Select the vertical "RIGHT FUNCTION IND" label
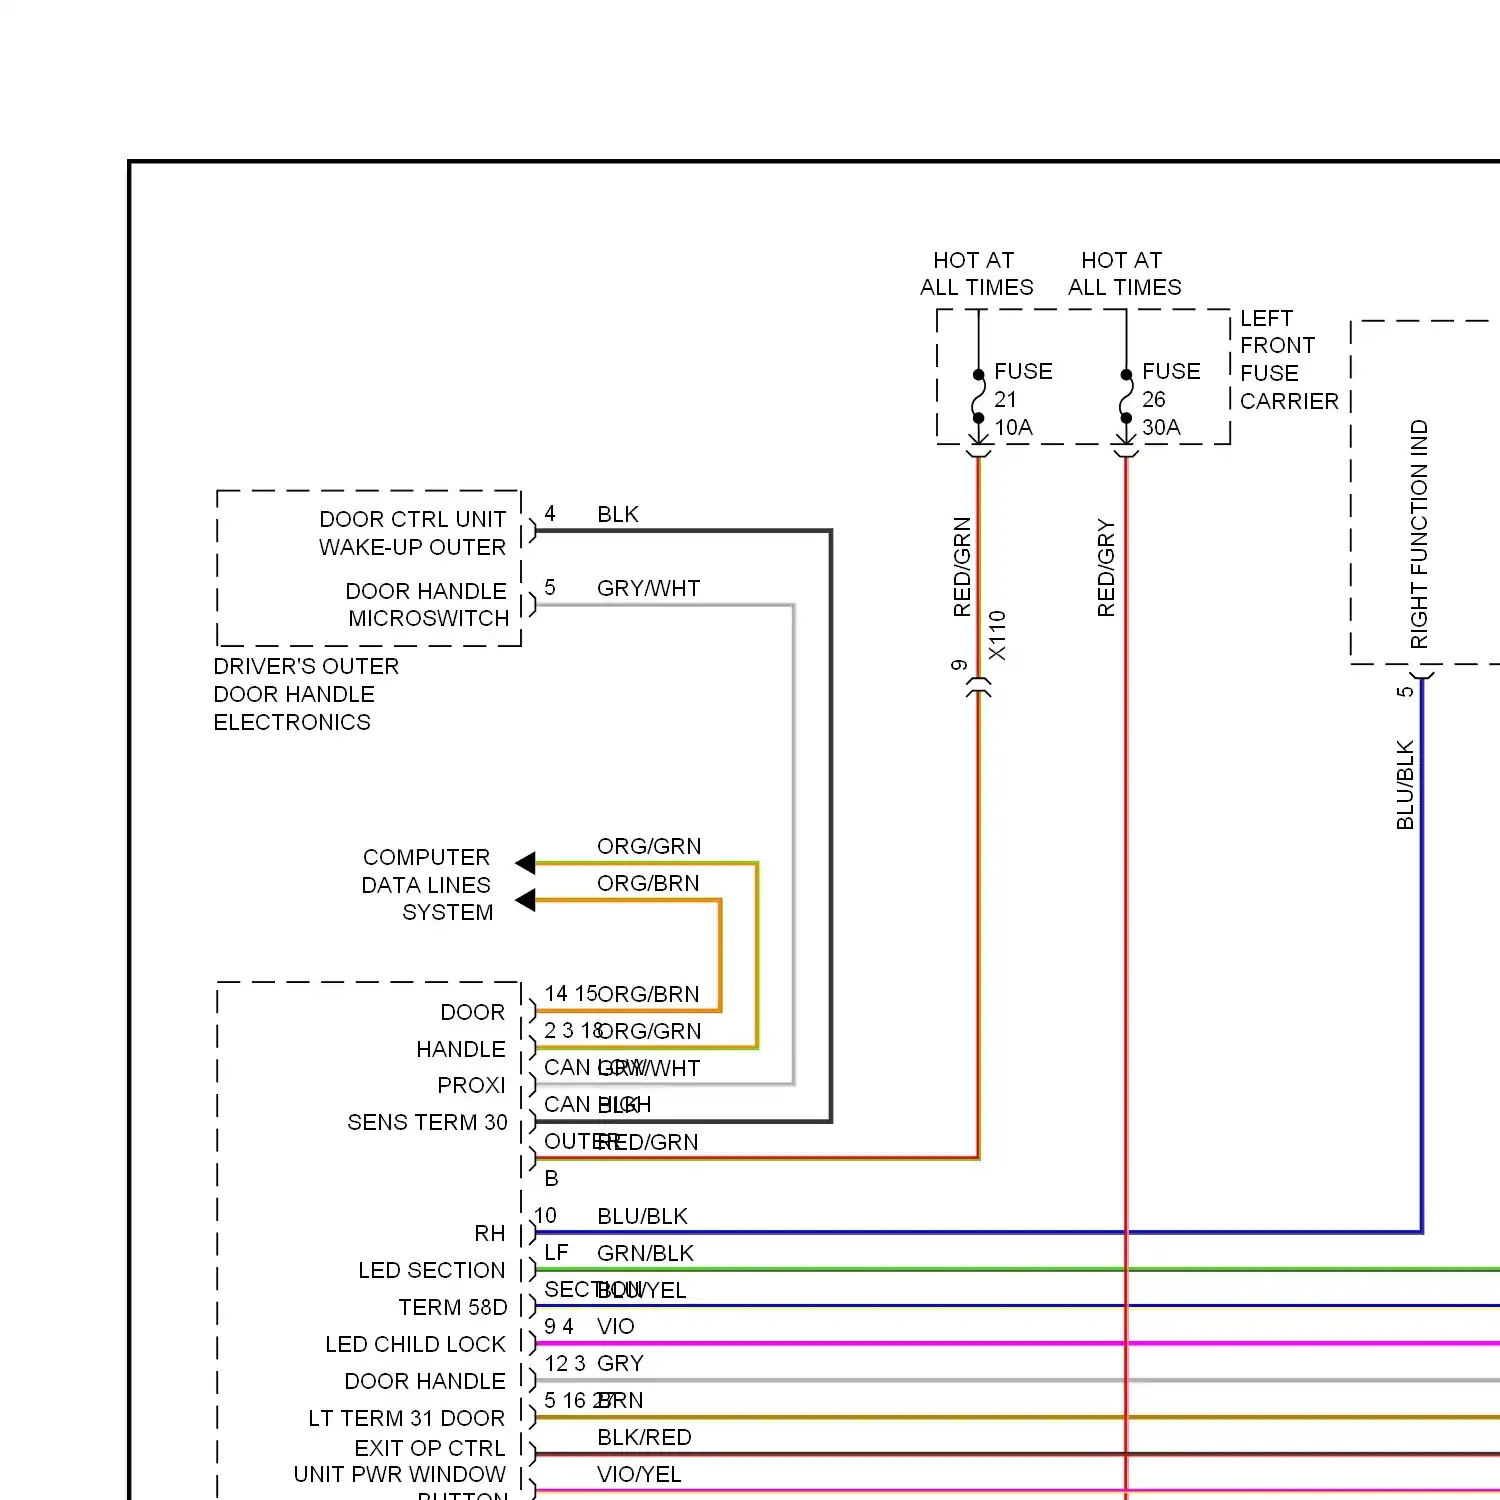The height and width of the screenshot is (1500, 1500). click(1419, 534)
